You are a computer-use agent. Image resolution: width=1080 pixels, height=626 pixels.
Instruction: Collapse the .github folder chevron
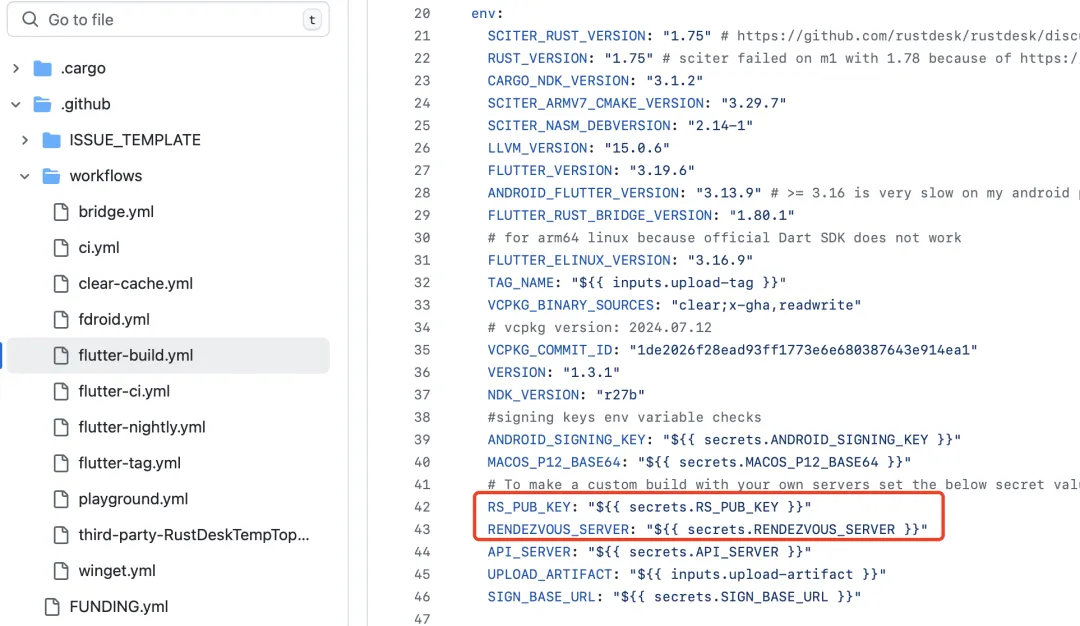15,104
